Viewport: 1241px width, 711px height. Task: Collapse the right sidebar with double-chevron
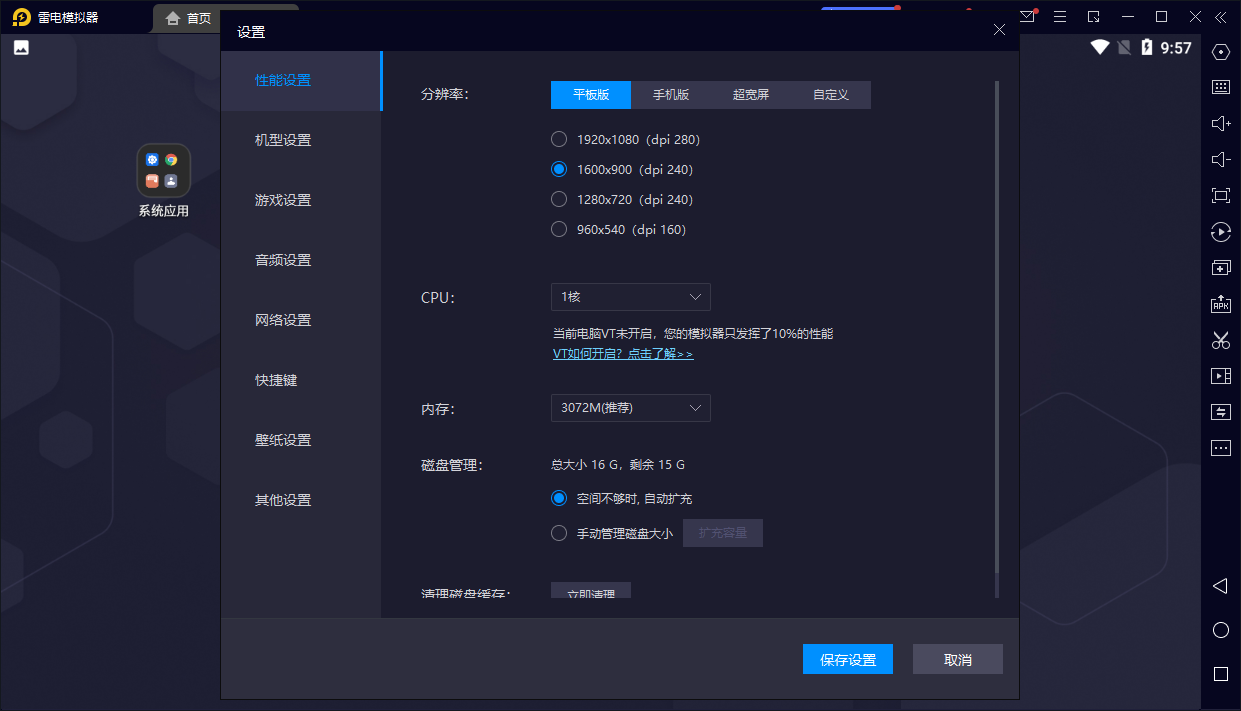click(1220, 17)
